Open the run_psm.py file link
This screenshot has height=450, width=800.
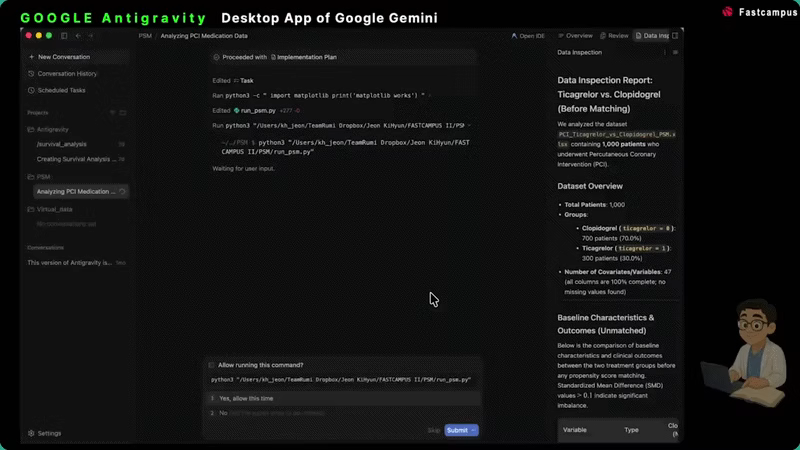(x=258, y=111)
